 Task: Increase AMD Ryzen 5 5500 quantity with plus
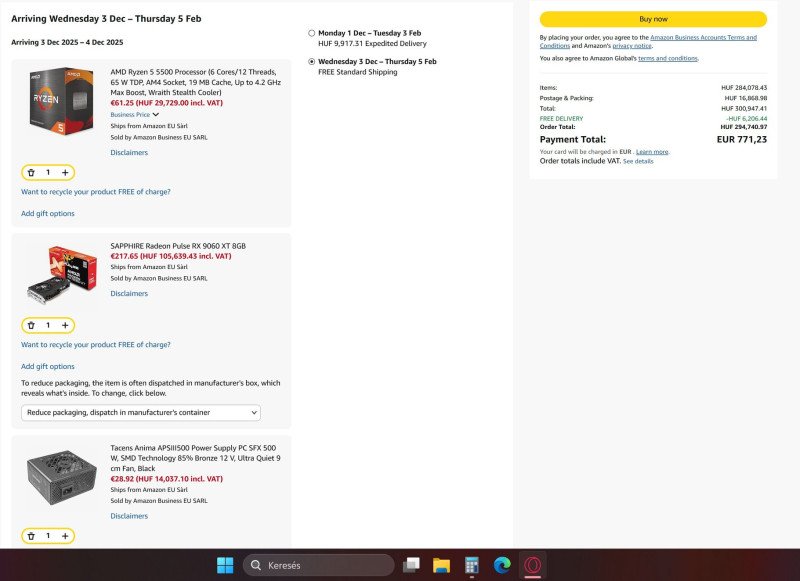65,172
